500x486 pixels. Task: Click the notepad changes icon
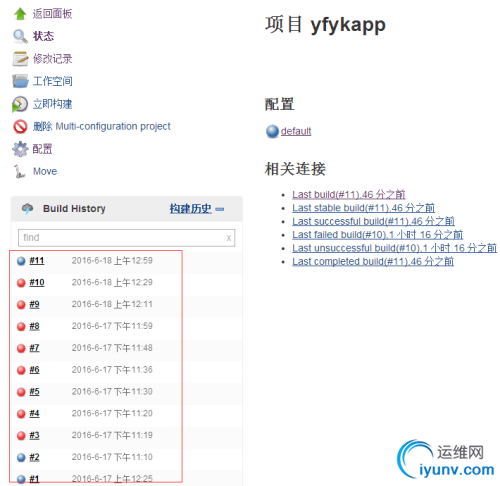[20, 59]
